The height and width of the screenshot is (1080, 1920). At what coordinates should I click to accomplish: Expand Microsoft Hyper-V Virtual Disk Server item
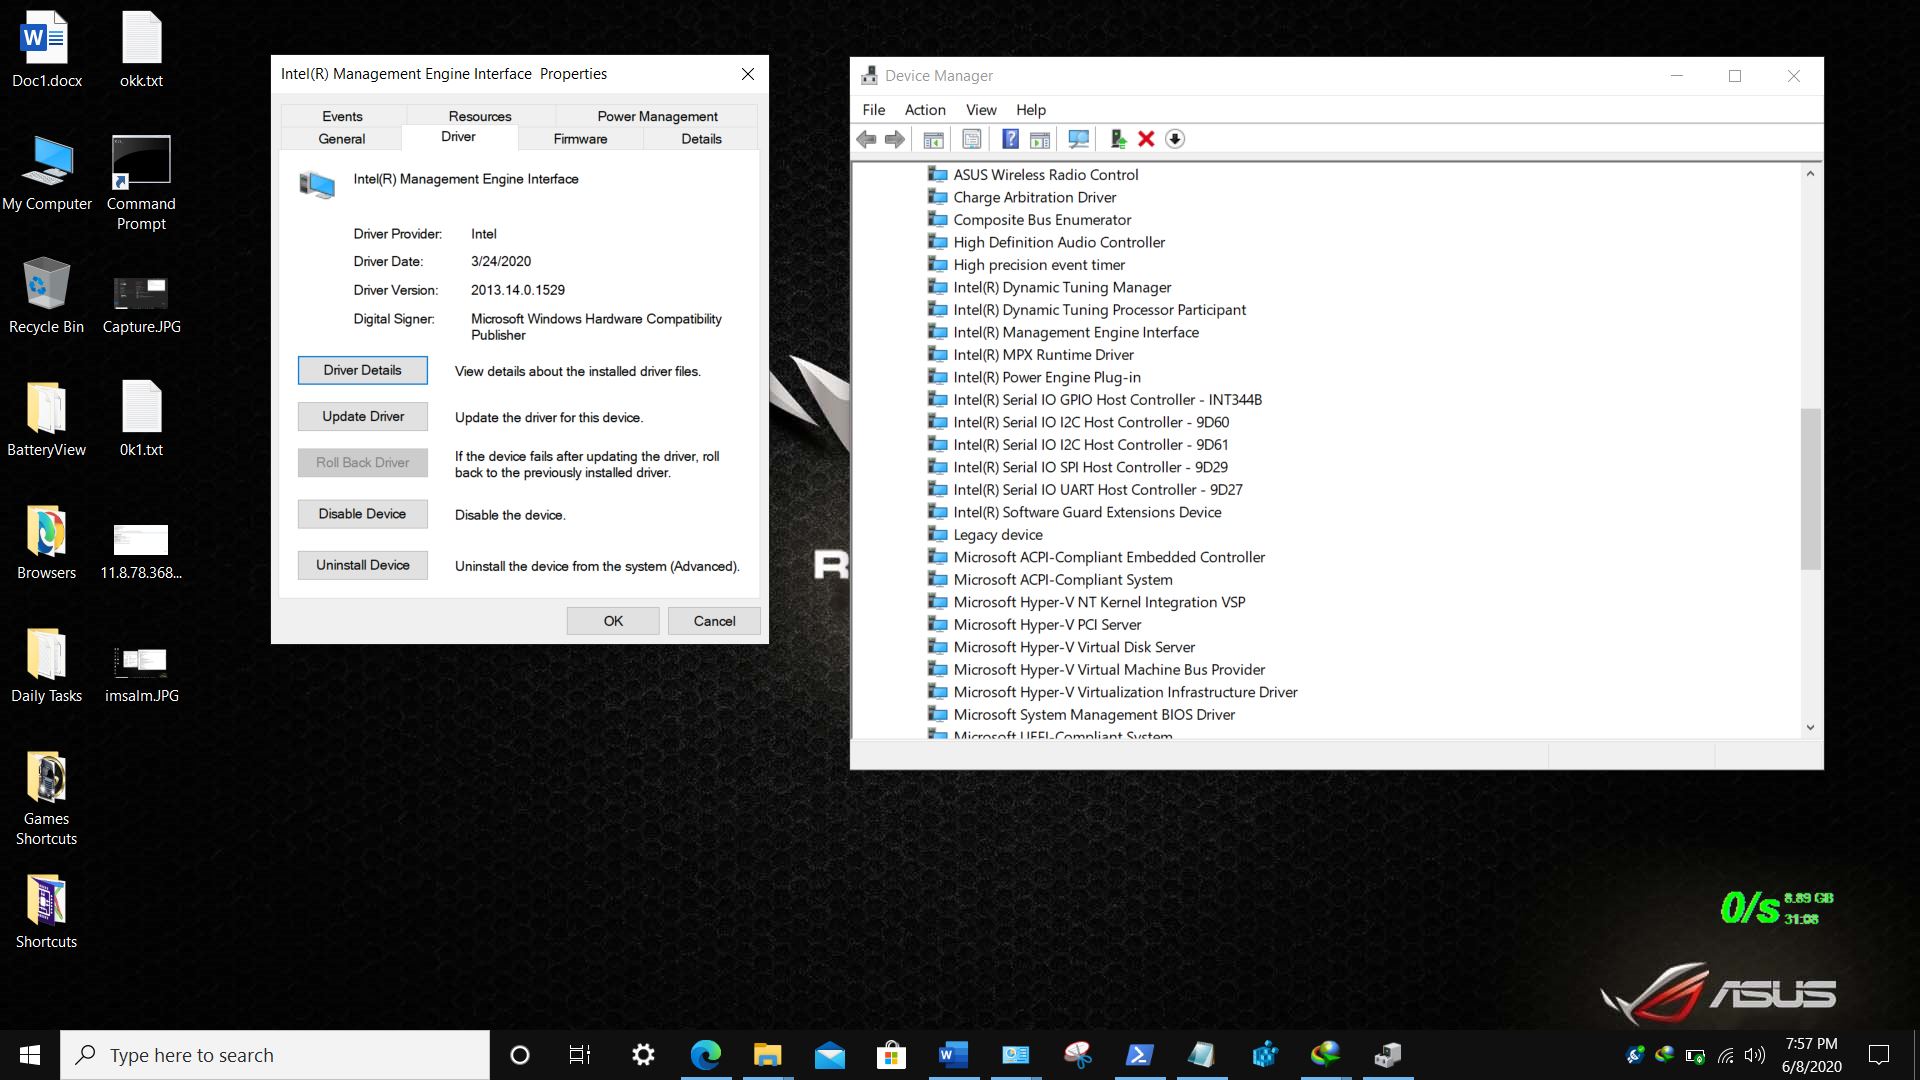1075,646
